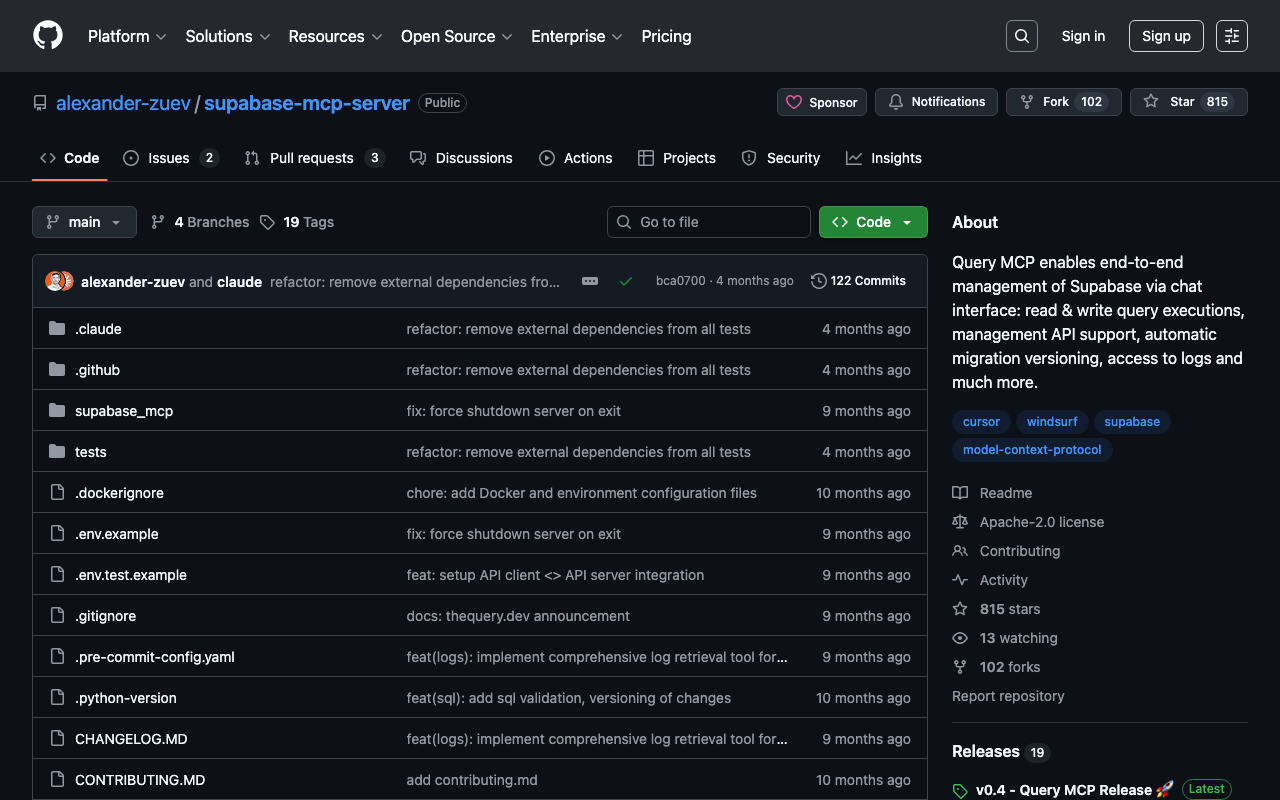This screenshot has height=800, width=1280.
Task: Click the model-context-protocol topic tag
Action: pos(1031,450)
